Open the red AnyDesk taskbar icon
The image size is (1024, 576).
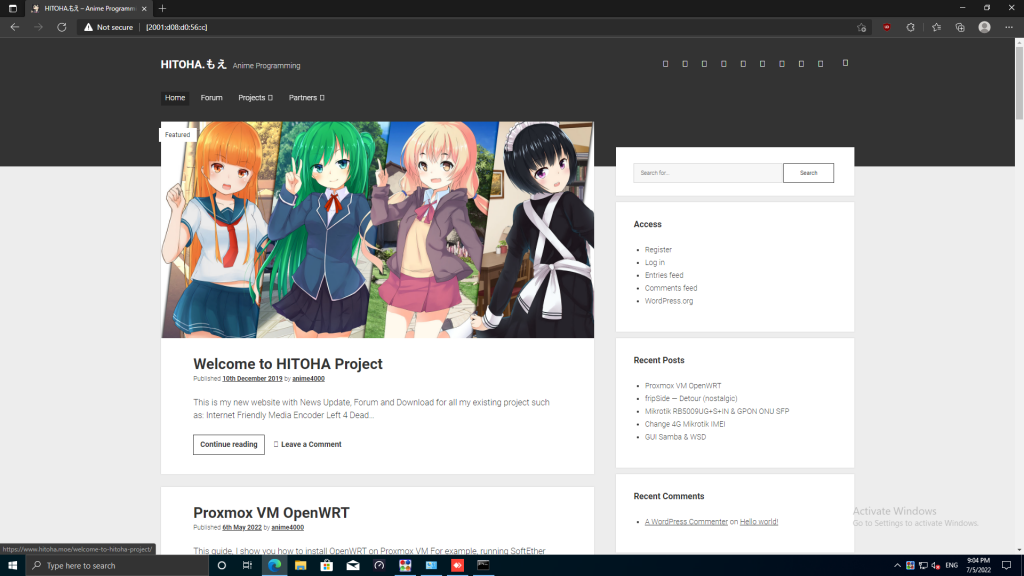pyautogui.click(x=457, y=566)
